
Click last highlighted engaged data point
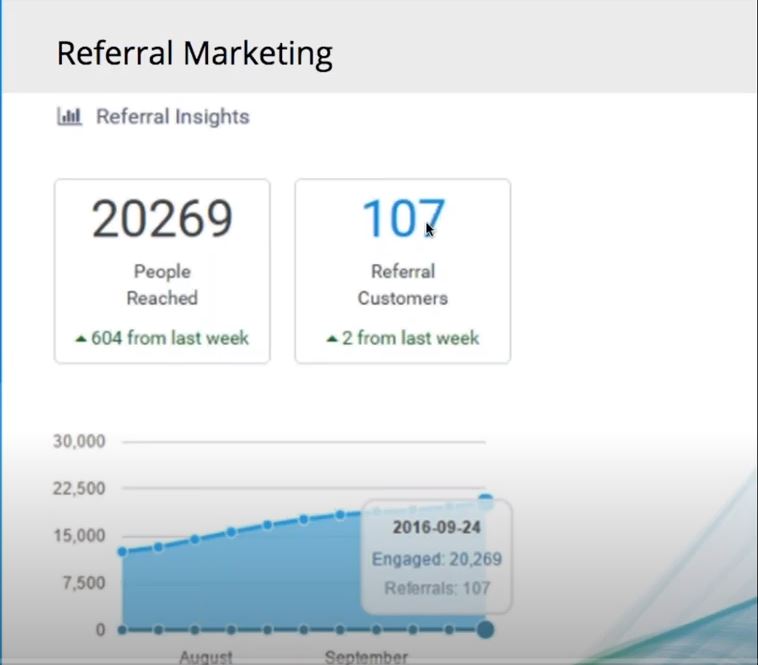pyautogui.click(x=485, y=502)
